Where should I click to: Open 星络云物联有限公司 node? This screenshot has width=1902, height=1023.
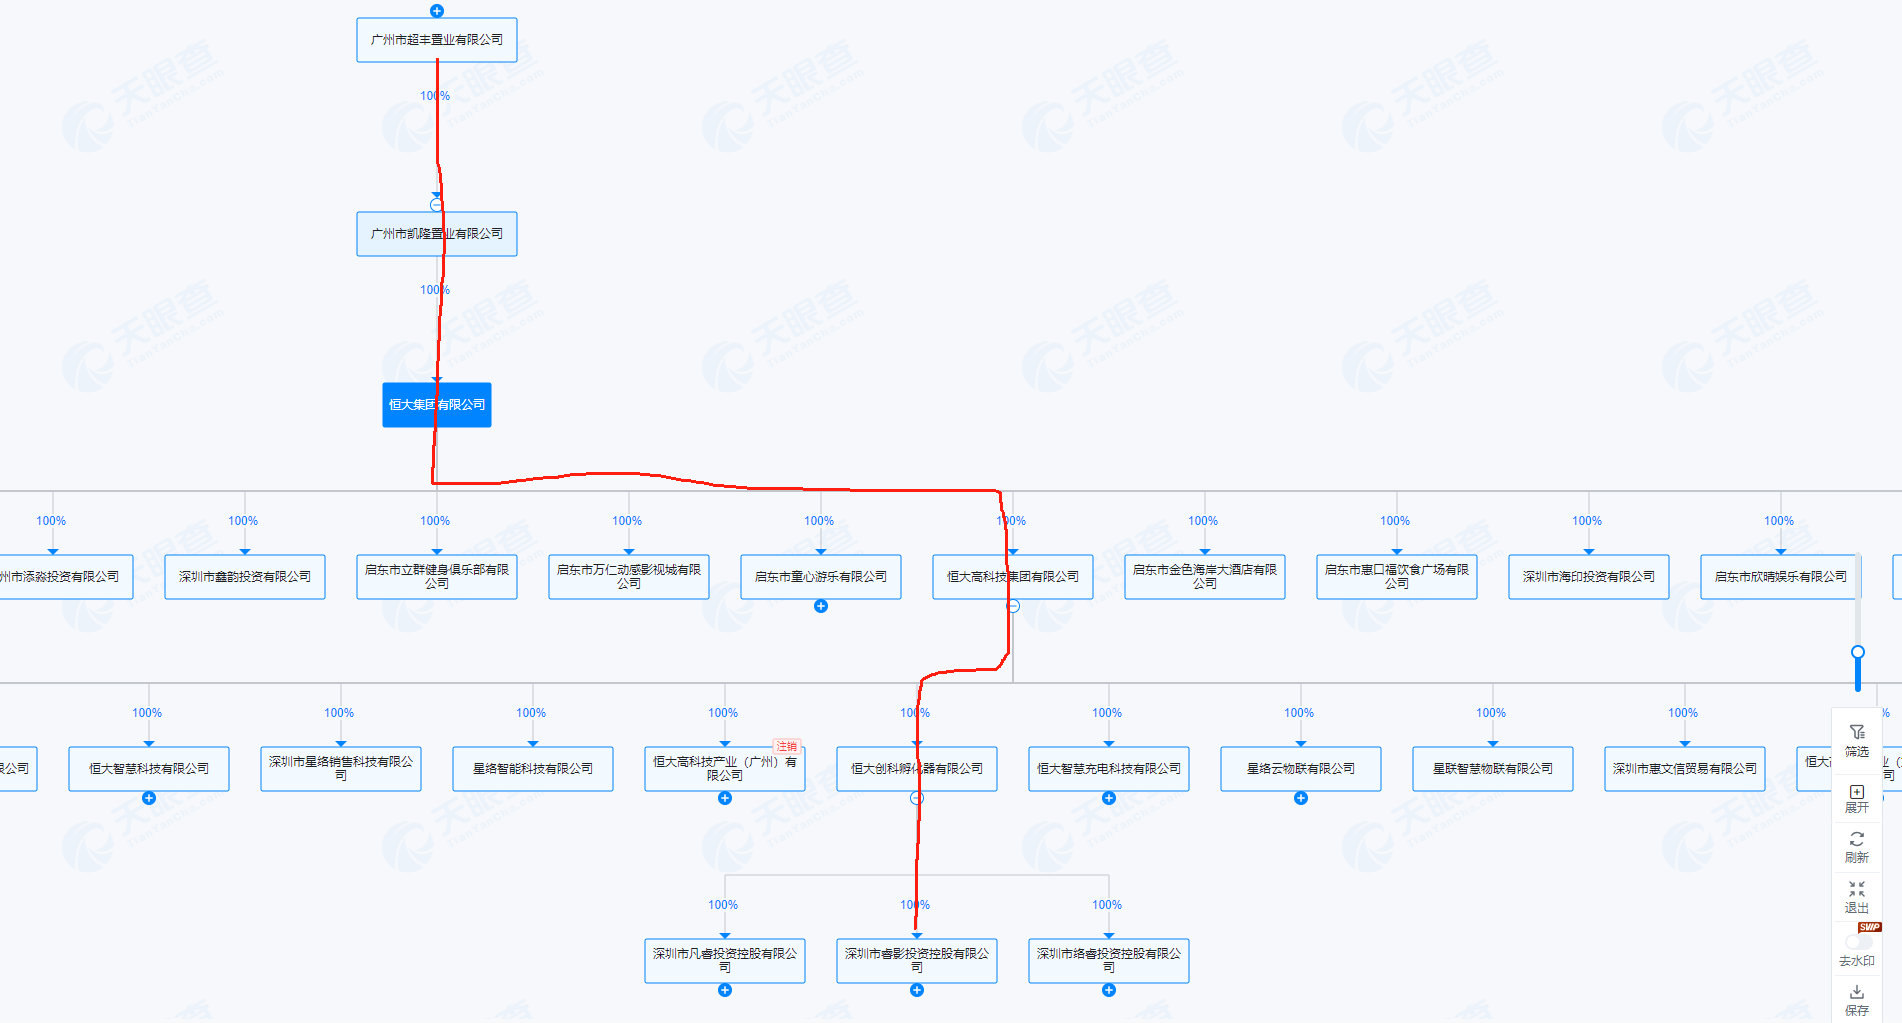point(1301,769)
